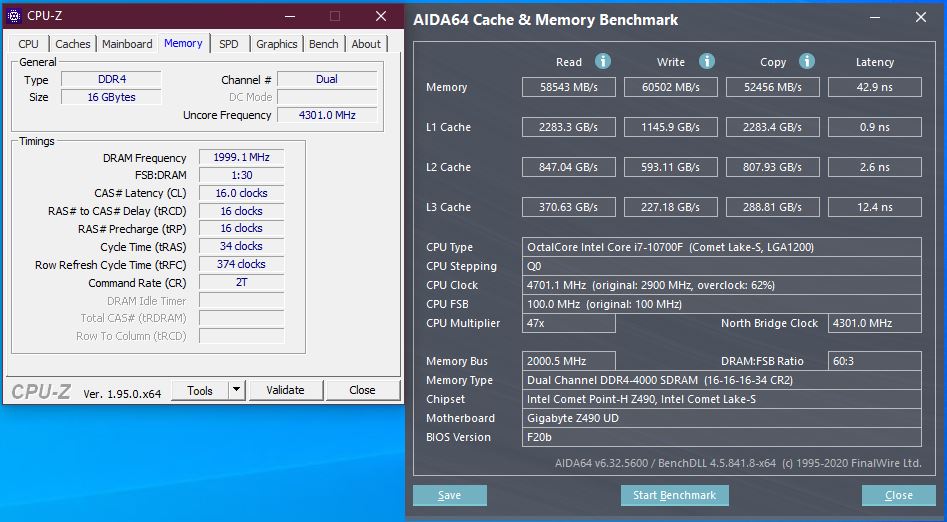
Task: Open the About tab
Action: [366, 44]
